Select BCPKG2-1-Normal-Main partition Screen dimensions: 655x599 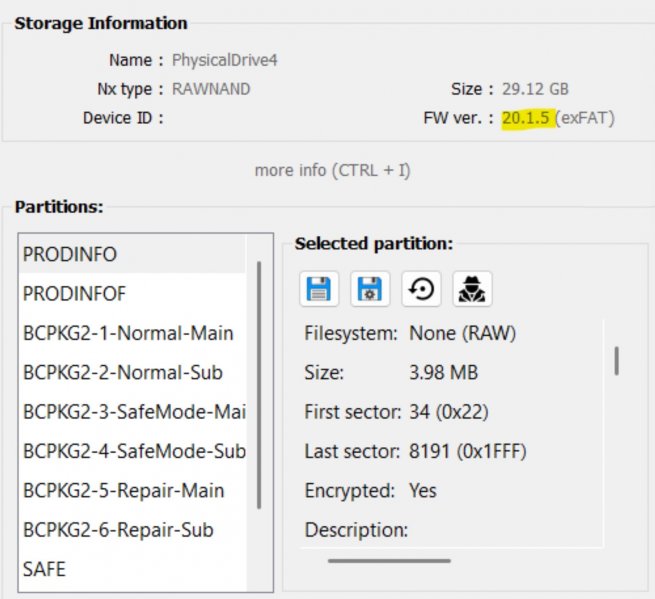click(x=128, y=333)
